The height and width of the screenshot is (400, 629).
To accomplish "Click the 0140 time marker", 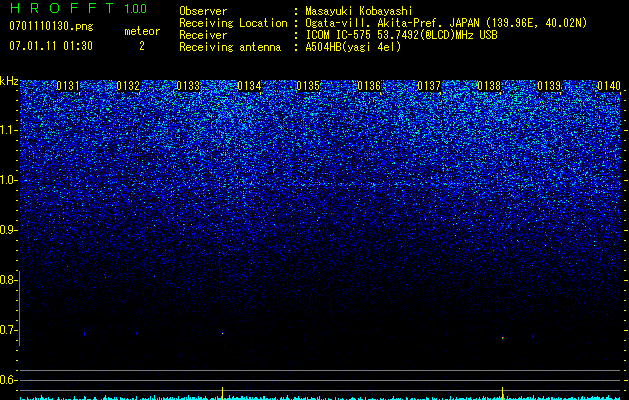I will click(x=609, y=86).
